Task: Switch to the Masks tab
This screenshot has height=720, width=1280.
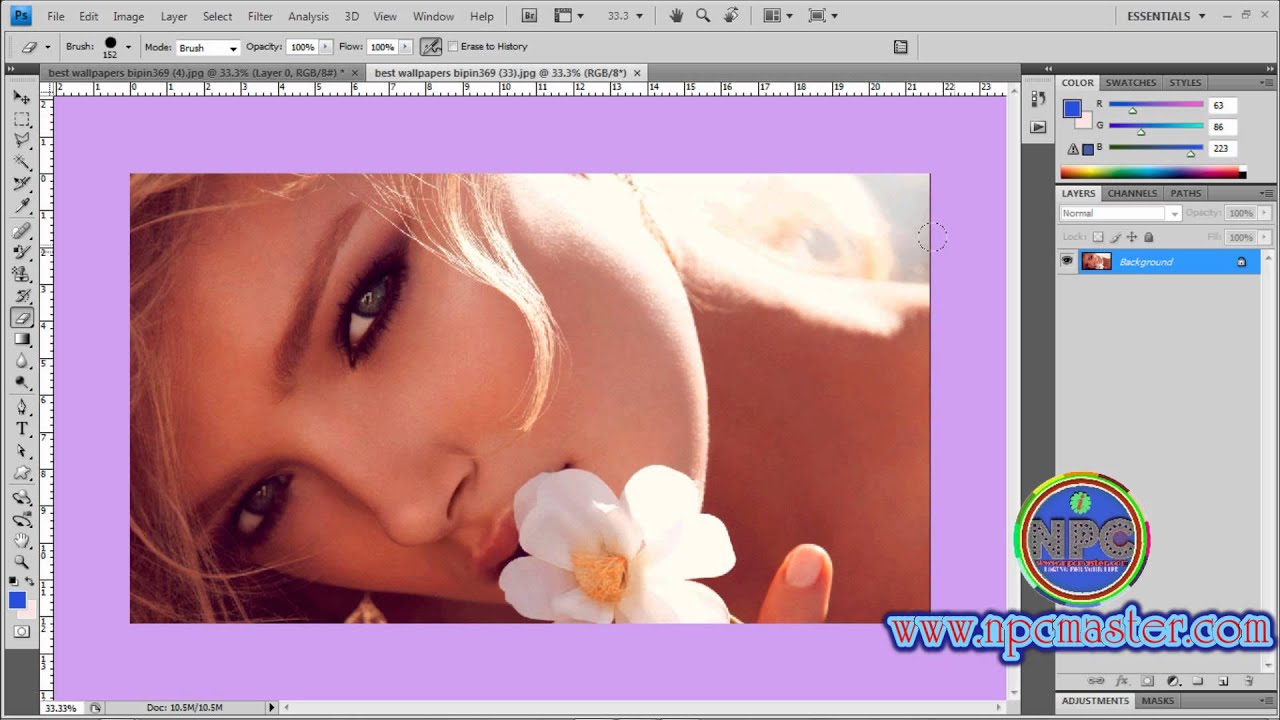Action: point(1158,701)
